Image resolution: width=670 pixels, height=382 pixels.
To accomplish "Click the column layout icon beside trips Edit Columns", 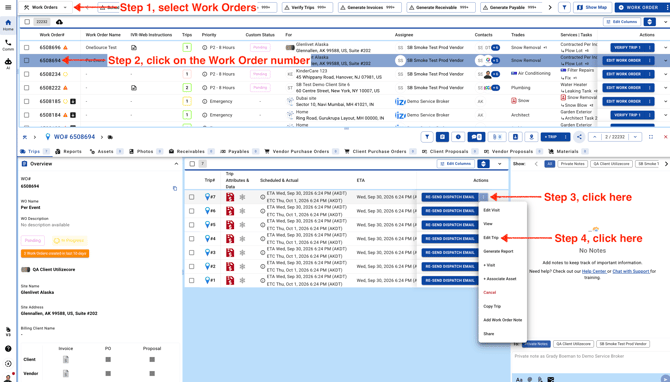I will click(x=483, y=164).
